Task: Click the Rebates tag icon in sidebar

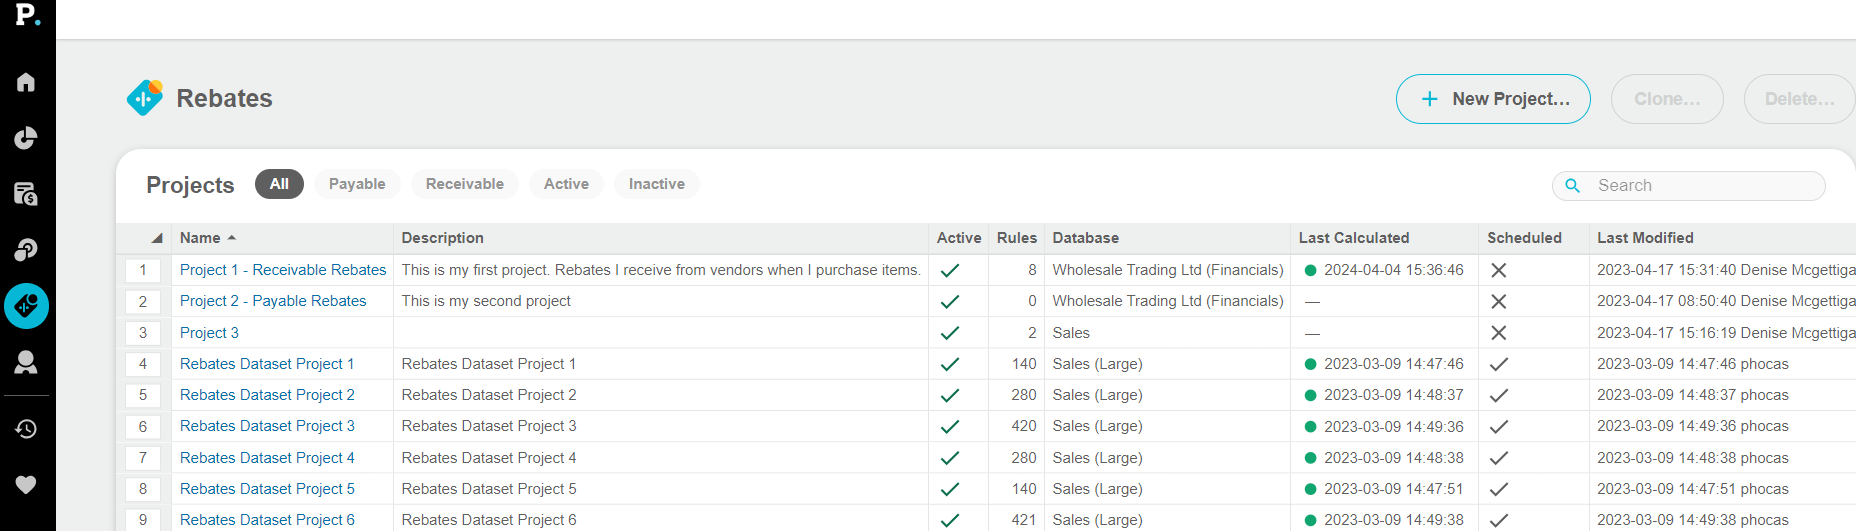Action: tap(26, 306)
